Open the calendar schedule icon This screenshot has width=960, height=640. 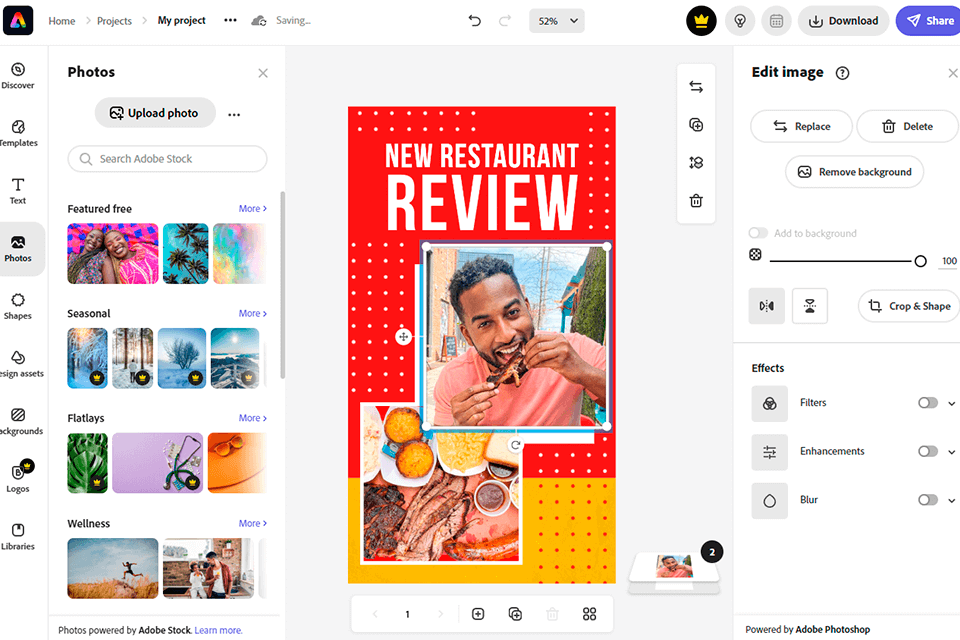coord(776,21)
